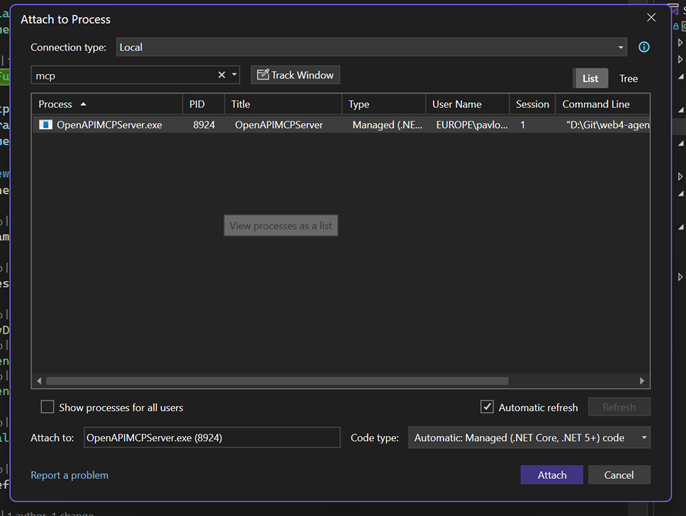Click the Track Window button
Image resolution: width=686 pixels, height=516 pixels.
(295, 75)
